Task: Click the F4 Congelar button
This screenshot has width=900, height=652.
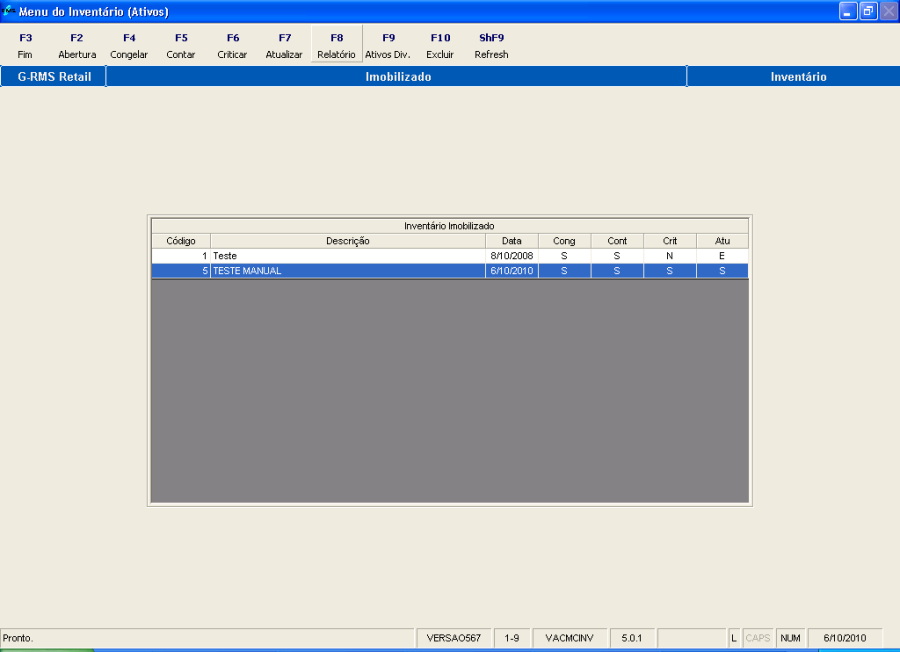Action: coord(129,45)
